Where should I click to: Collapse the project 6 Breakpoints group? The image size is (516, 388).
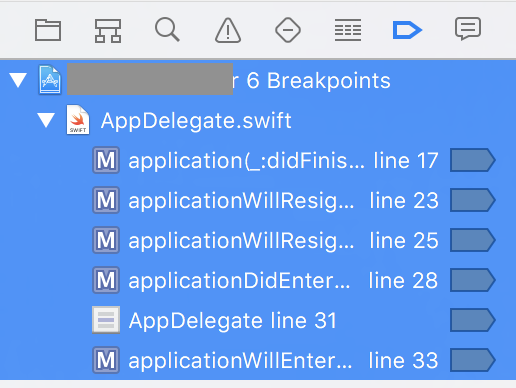(x=18, y=80)
